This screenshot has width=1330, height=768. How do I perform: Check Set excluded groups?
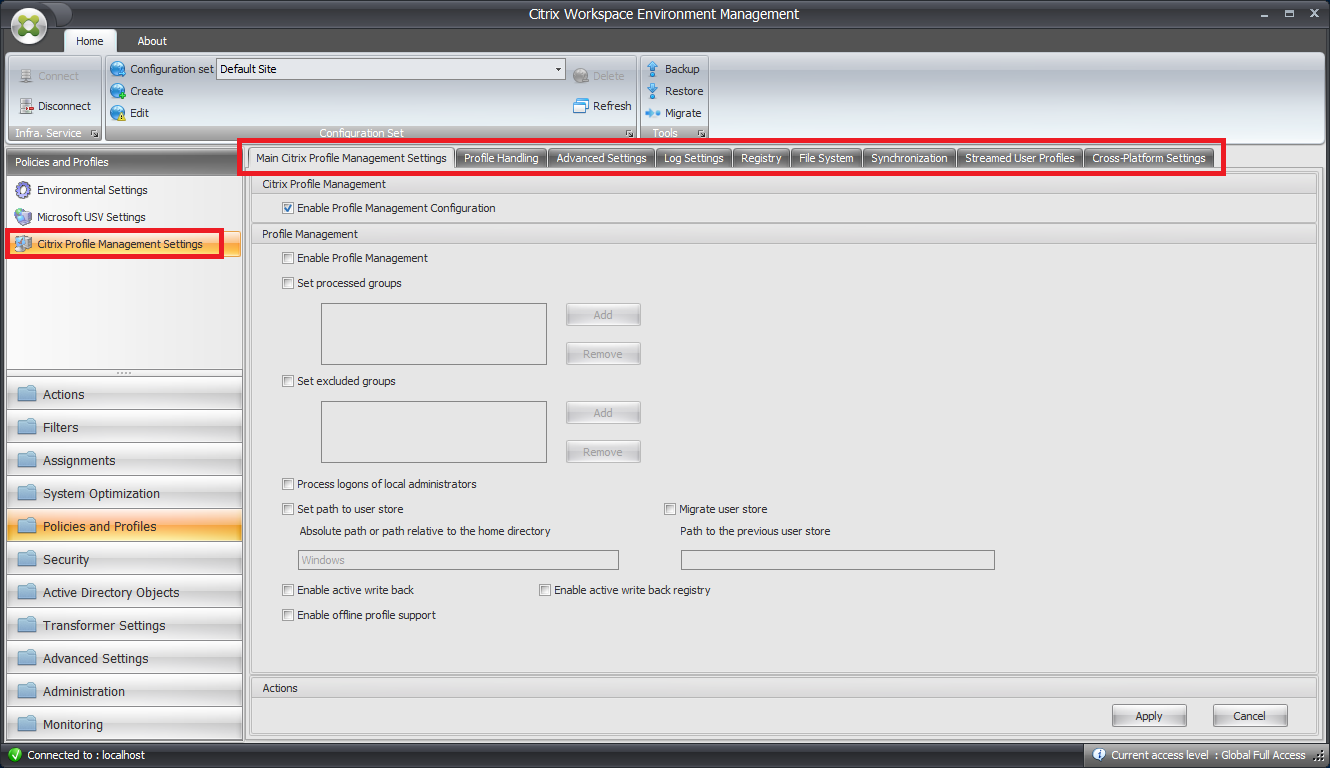[288, 381]
